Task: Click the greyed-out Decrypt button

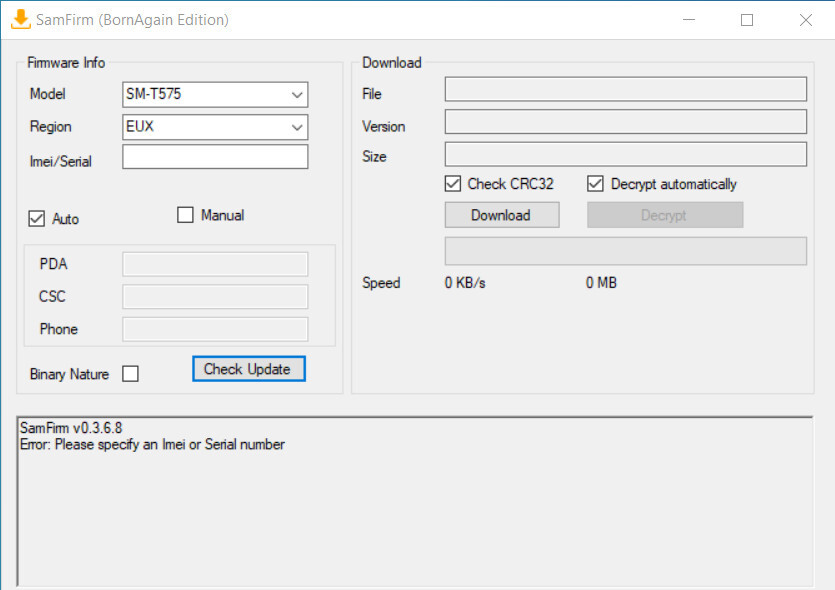Action: coord(665,215)
